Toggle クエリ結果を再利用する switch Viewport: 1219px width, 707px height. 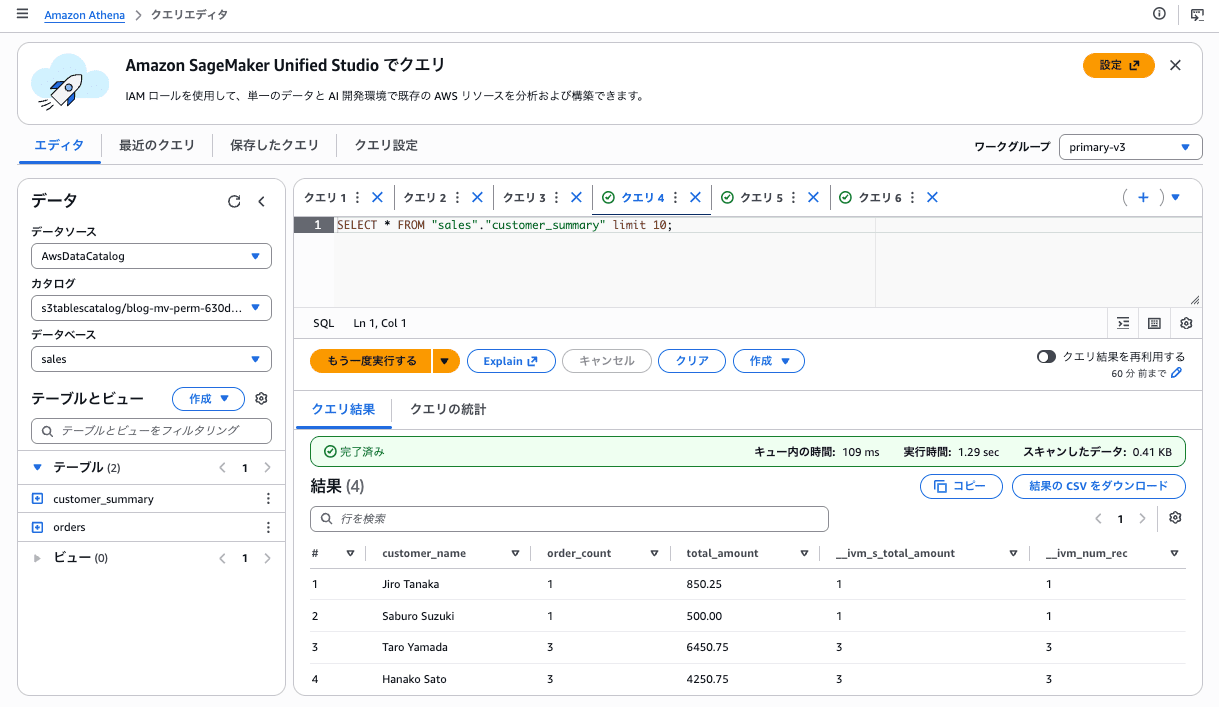[x=1047, y=357]
